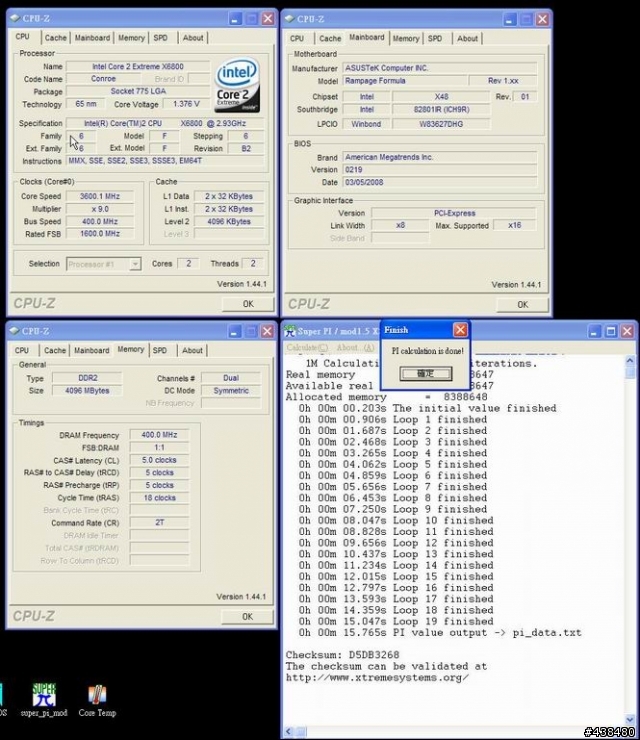Click Super PI vertical scrollbar down arrow
Image resolution: width=640 pixels, height=740 pixels.
pyautogui.click(x=630, y=720)
